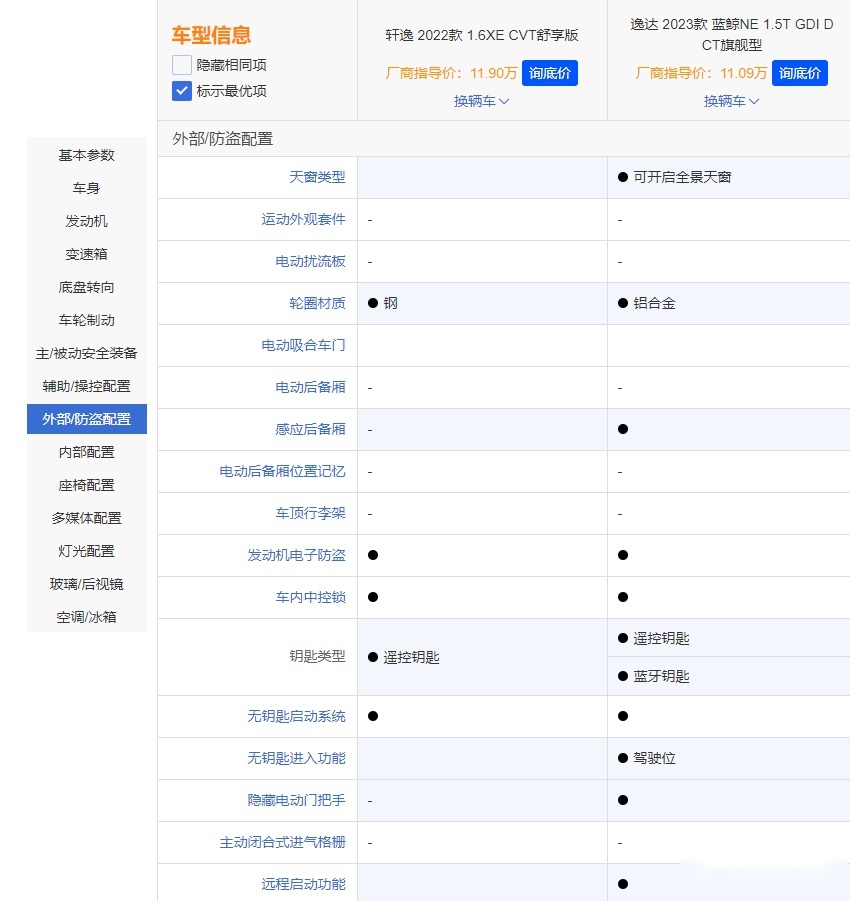Click 发动机电子防盗 parameter link

click(x=297, y=555)
